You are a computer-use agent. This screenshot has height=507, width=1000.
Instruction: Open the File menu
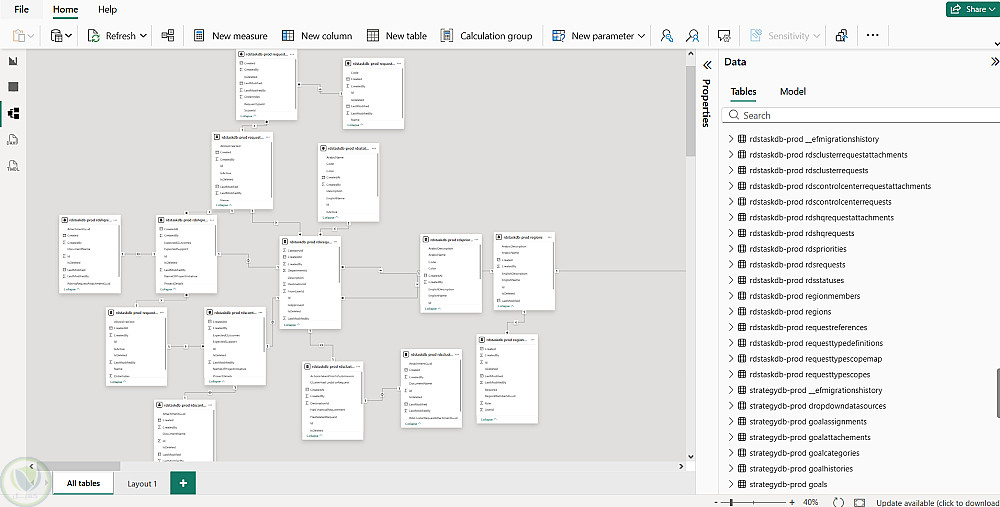(x=21, y=9)
